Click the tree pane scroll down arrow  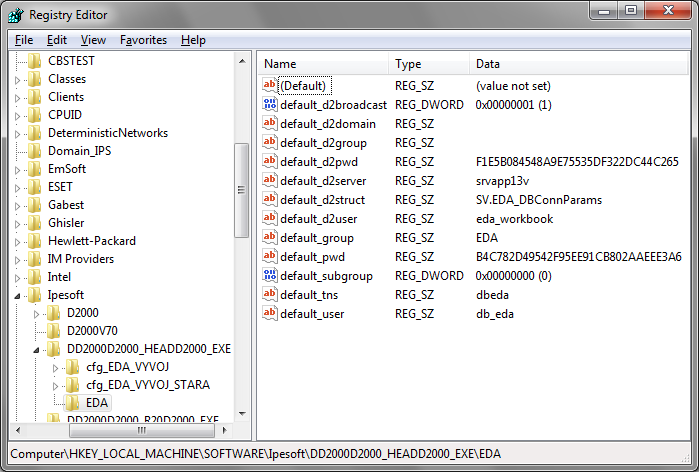pyautogui.click(x=241, y=412)
